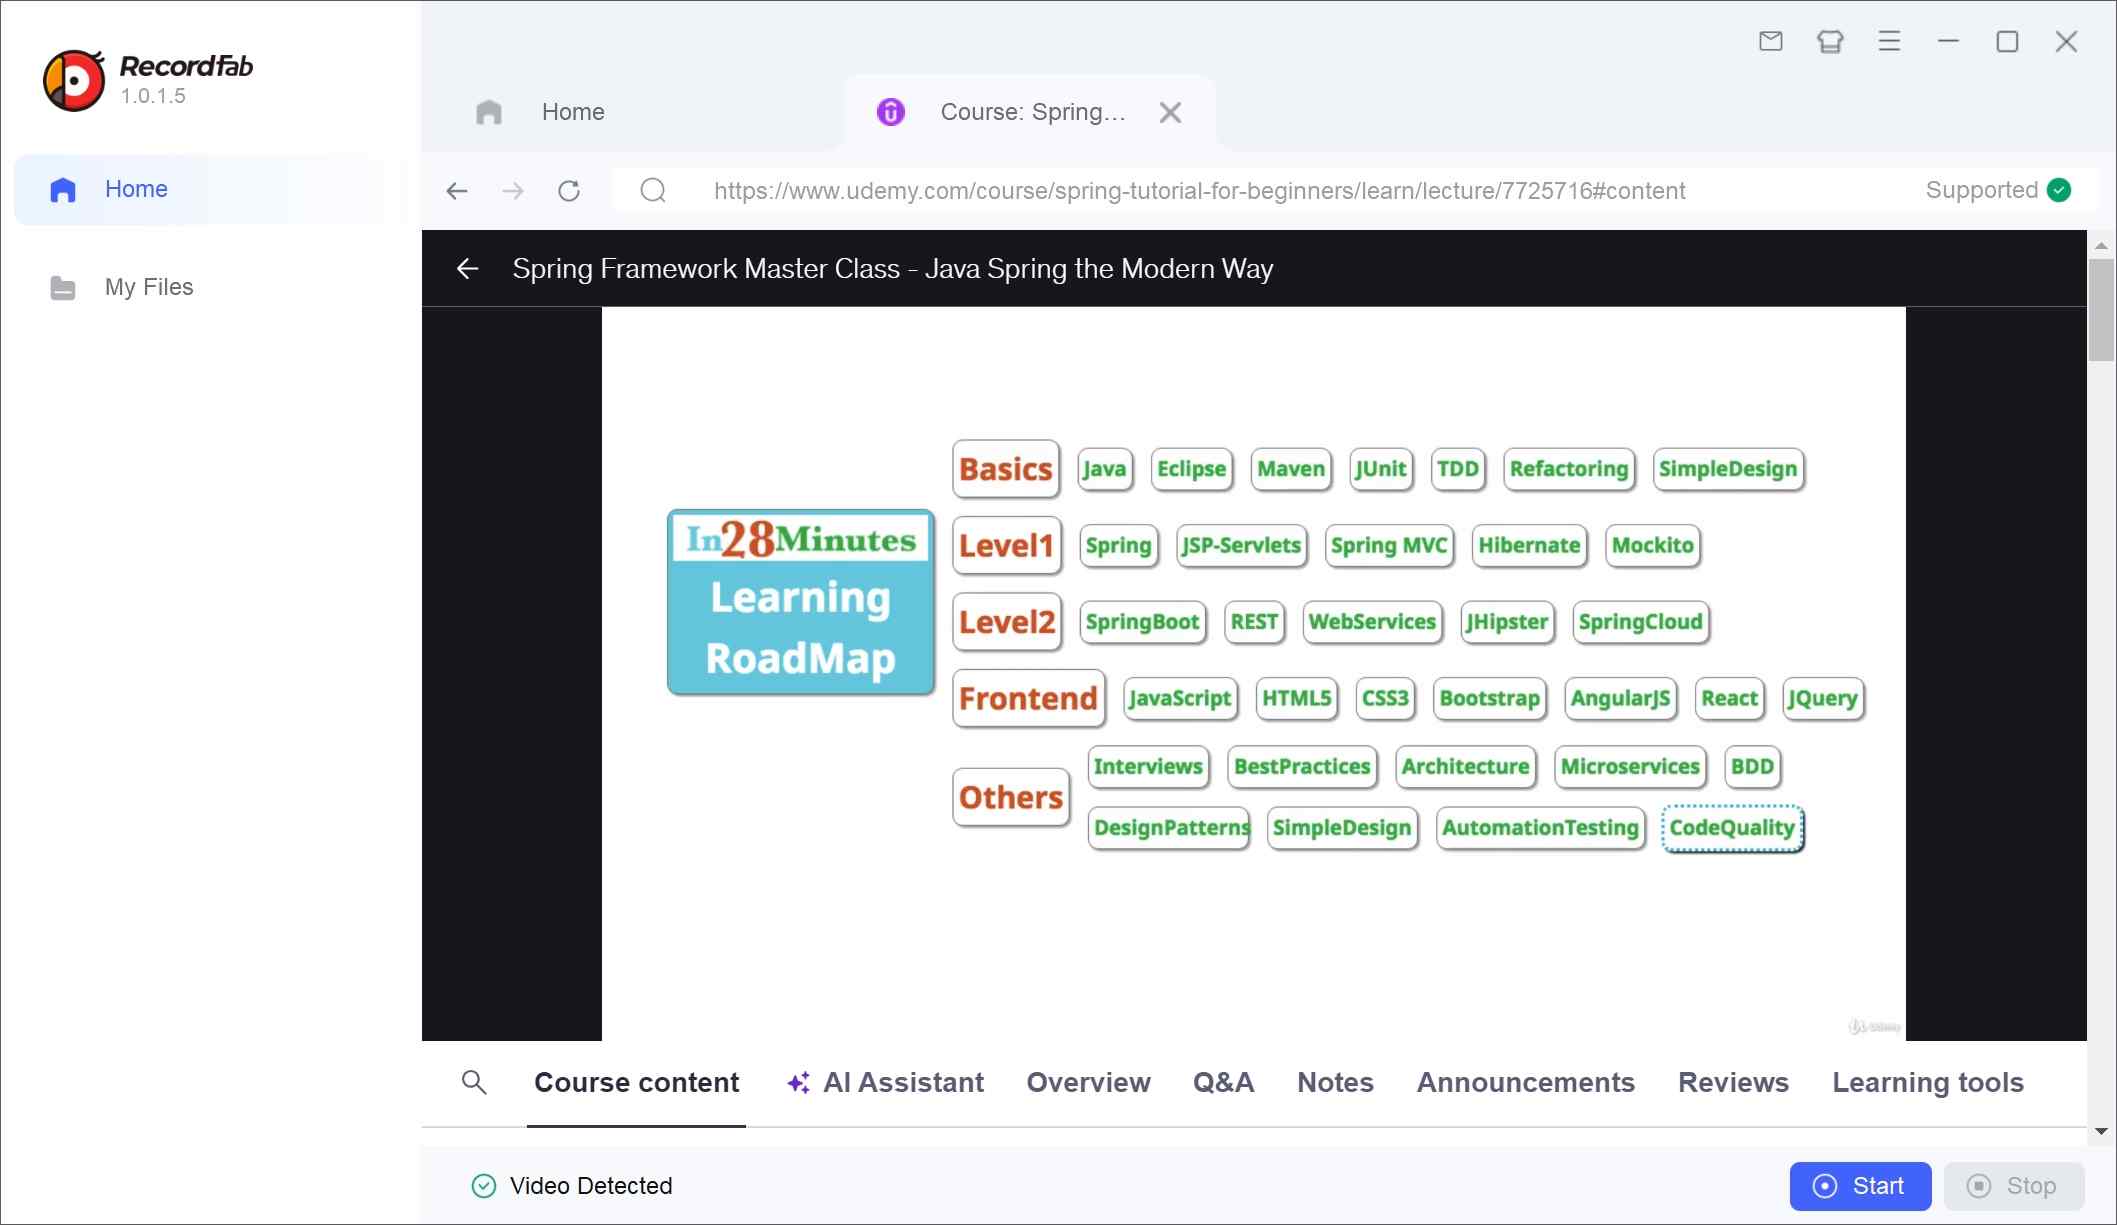Open the mail feedback icon at top right

click(1770, 41)
